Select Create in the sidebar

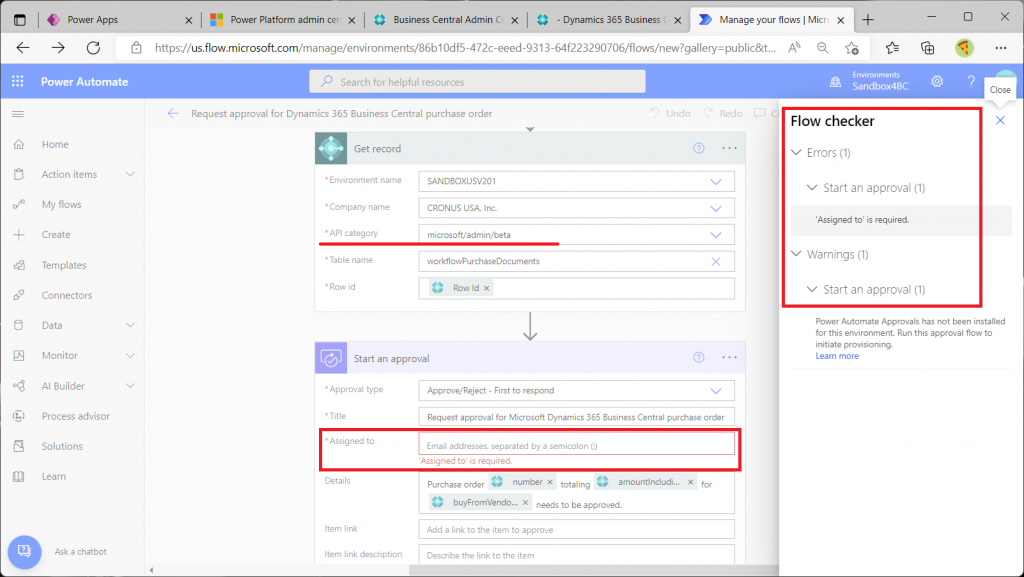click(x=56, y=234)
